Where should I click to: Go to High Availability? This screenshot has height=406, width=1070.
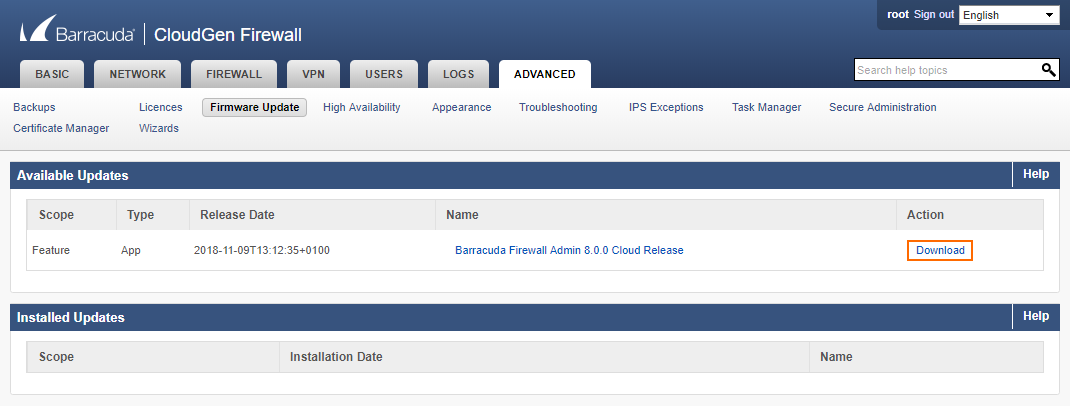pyautogui.click(x=362, y=107)
